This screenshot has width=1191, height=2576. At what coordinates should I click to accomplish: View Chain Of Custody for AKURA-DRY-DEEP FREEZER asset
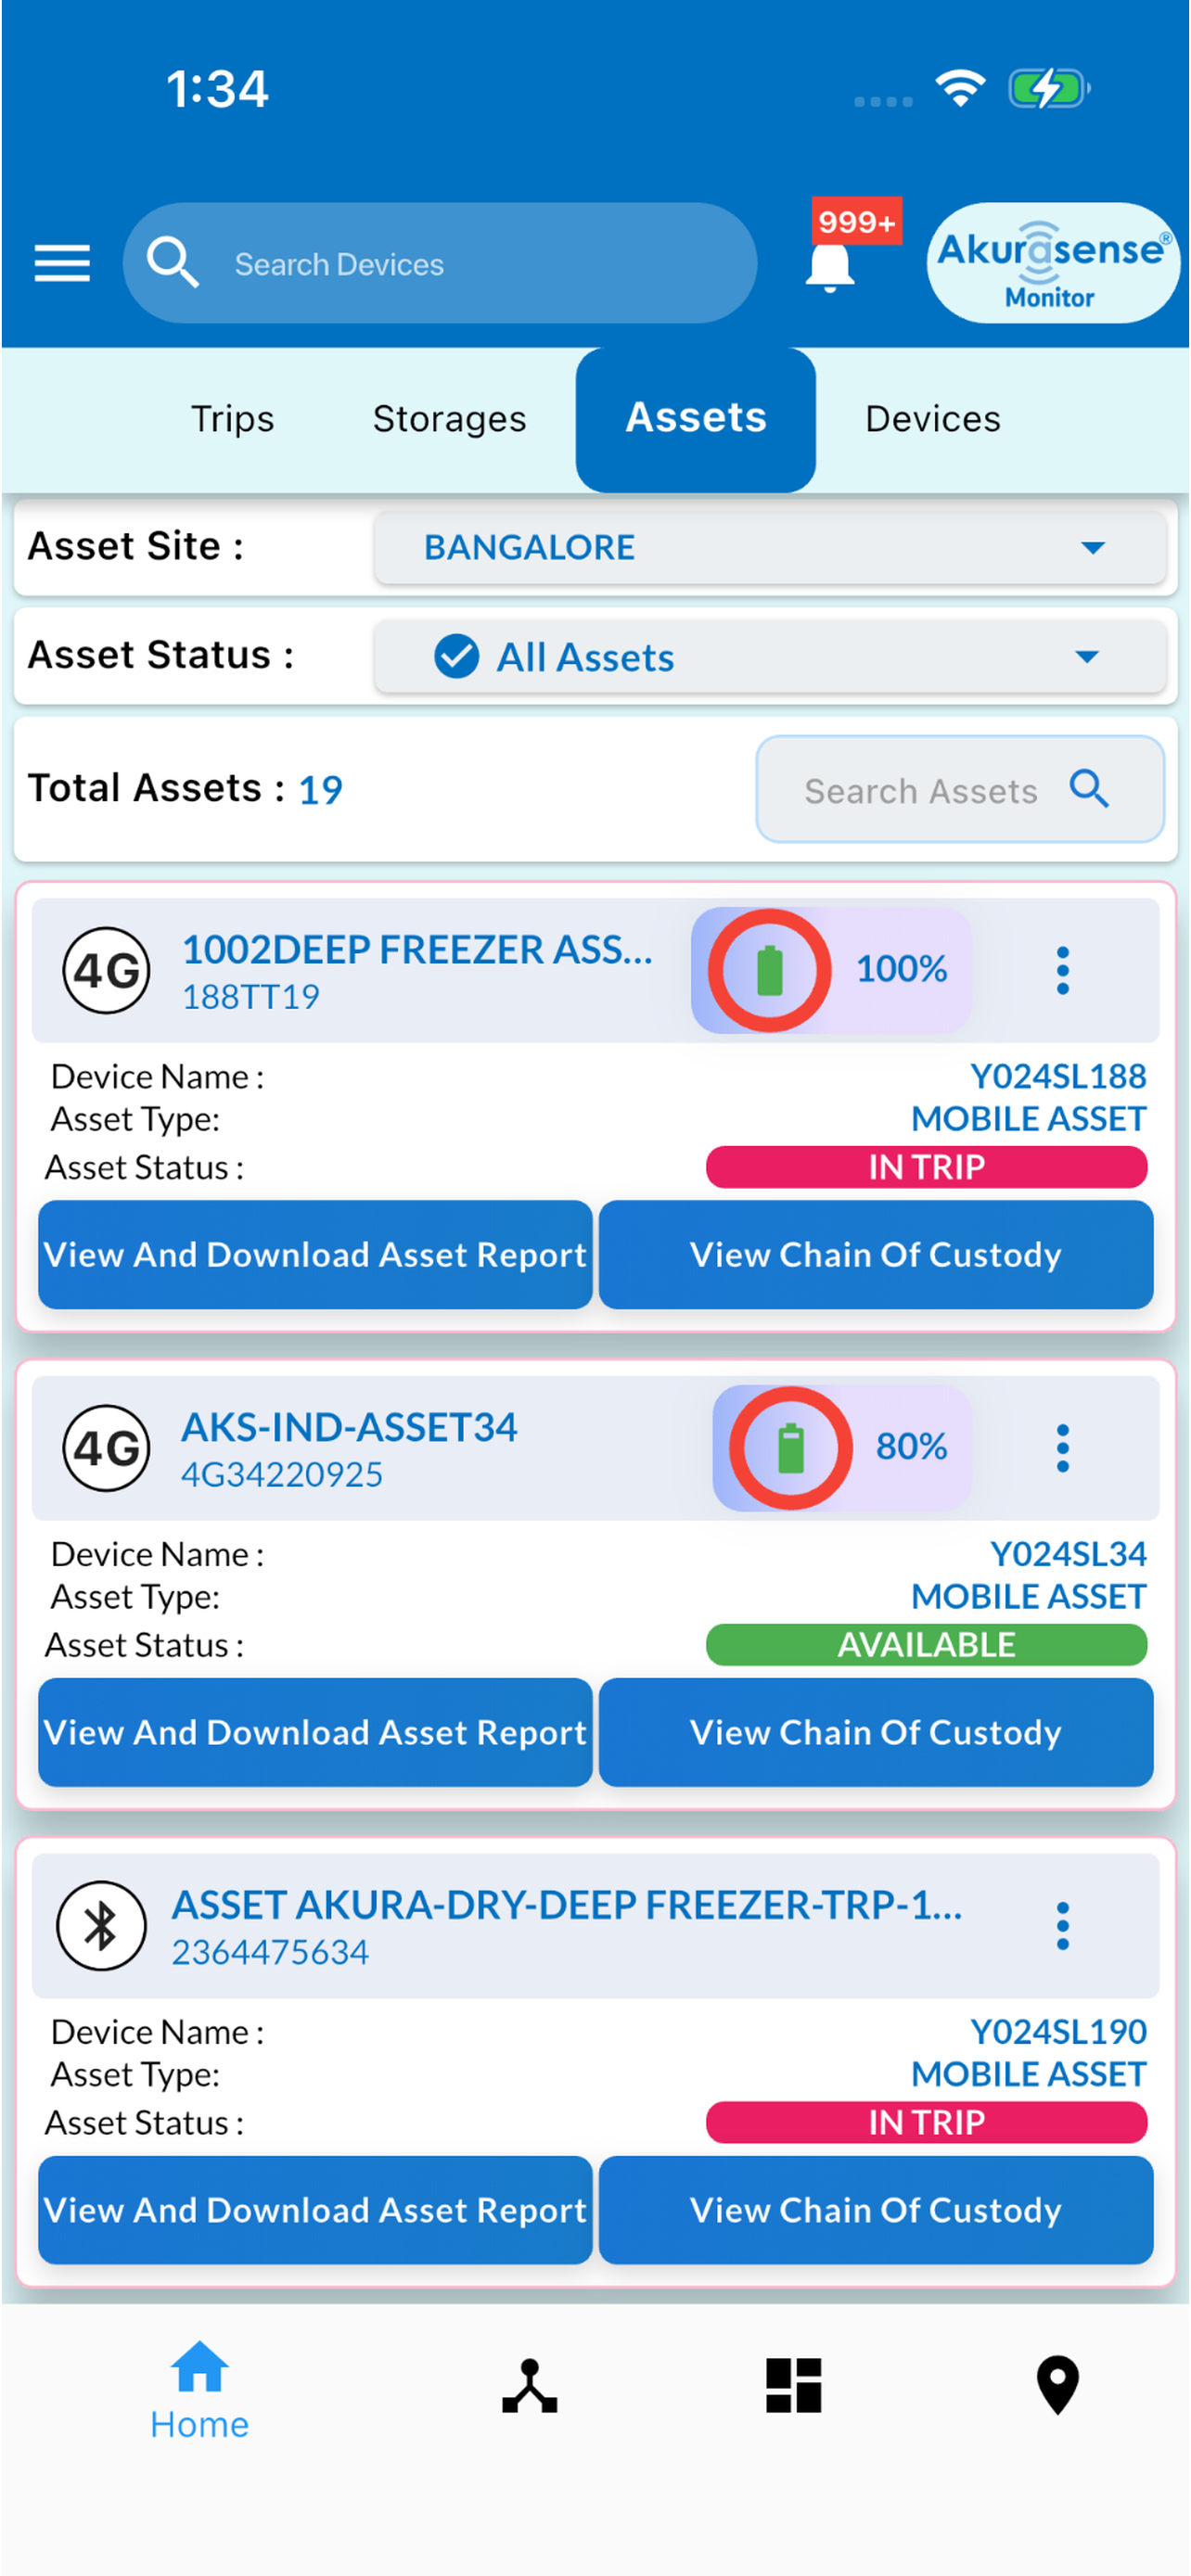point(876,2211)
